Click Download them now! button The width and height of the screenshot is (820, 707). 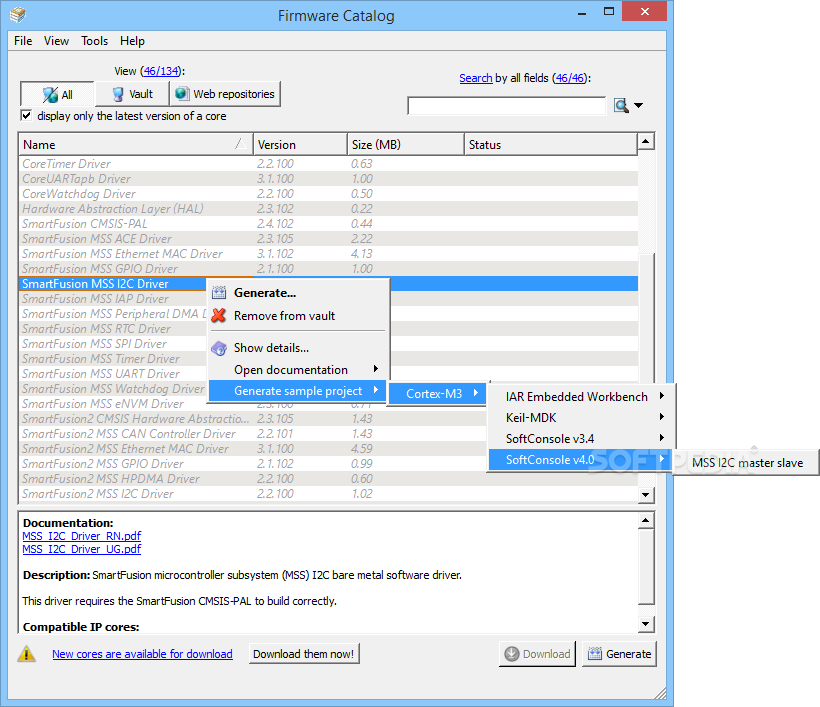304,654
